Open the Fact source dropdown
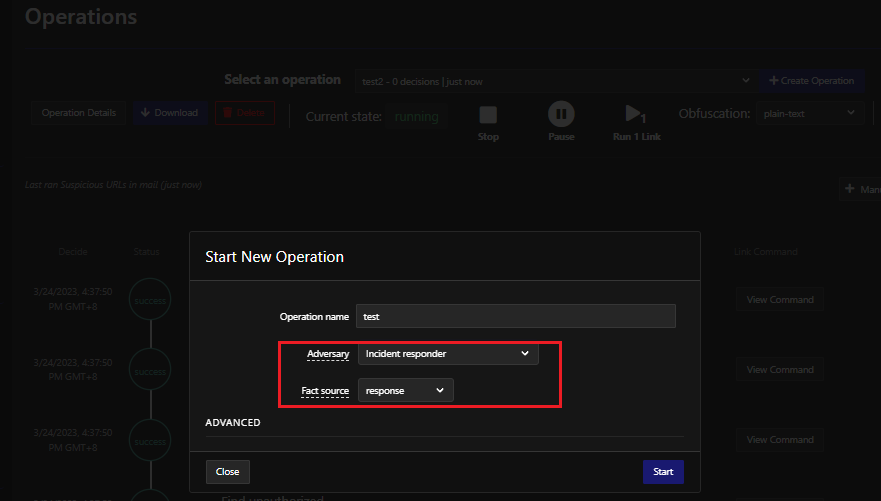The height and width of the screenshot is (501, 881). pyautogui.click(x=406, y=390)
